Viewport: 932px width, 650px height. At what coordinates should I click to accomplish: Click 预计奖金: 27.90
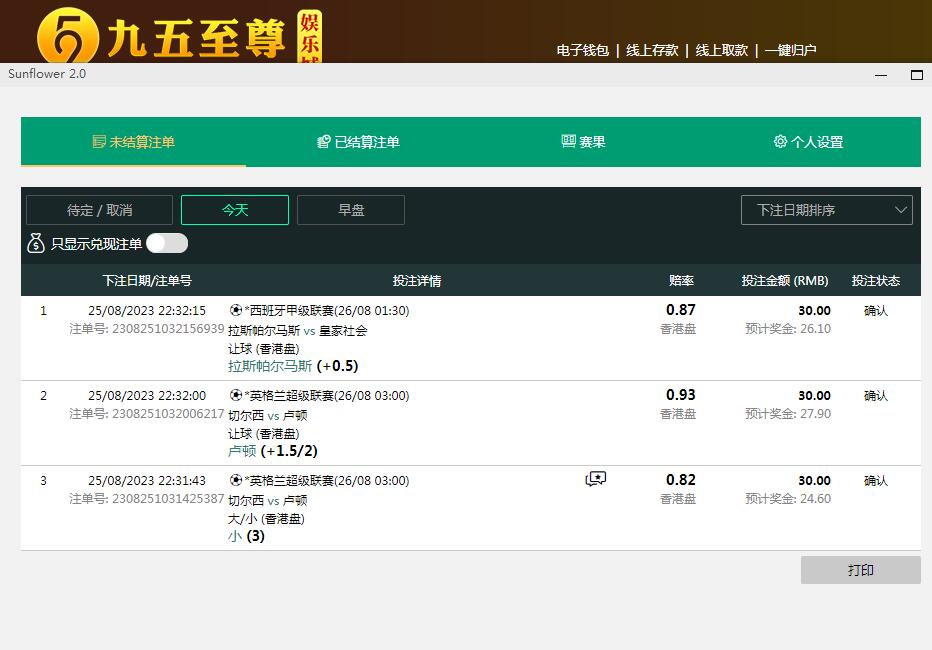coord(788,414)
